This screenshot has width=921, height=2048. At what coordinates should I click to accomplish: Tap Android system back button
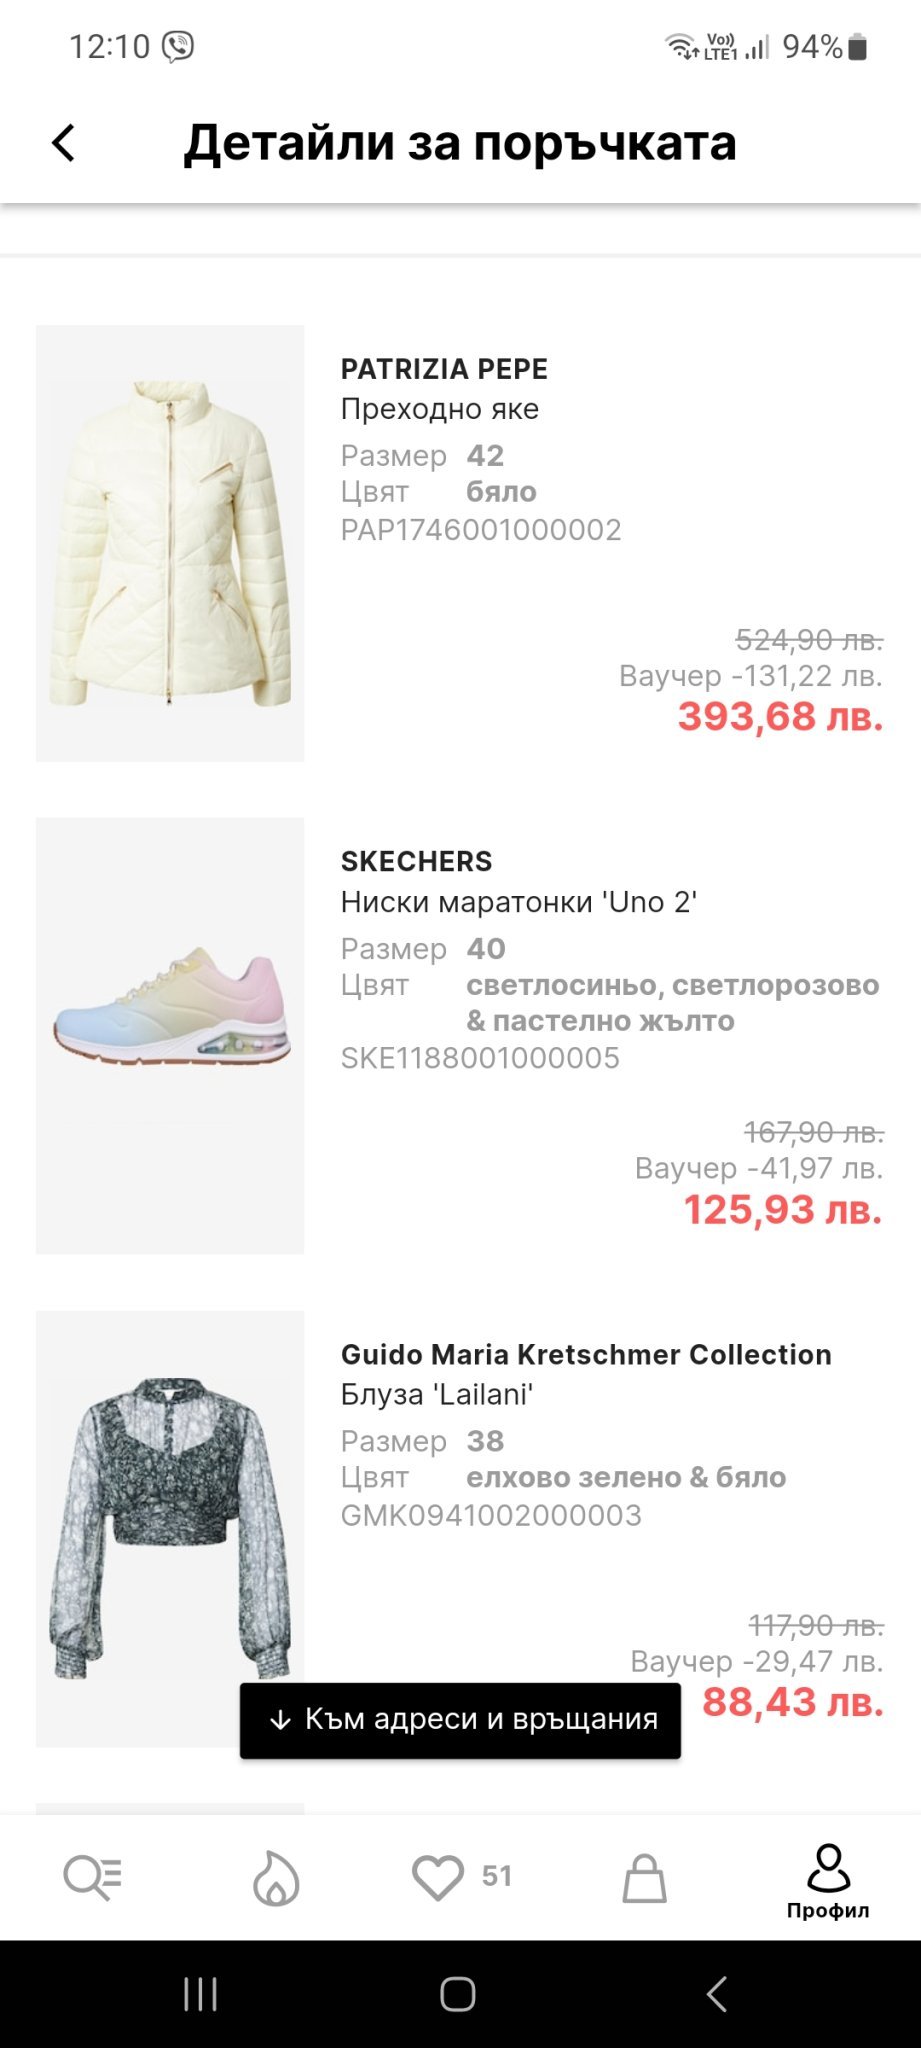[x=716, y=1993]
